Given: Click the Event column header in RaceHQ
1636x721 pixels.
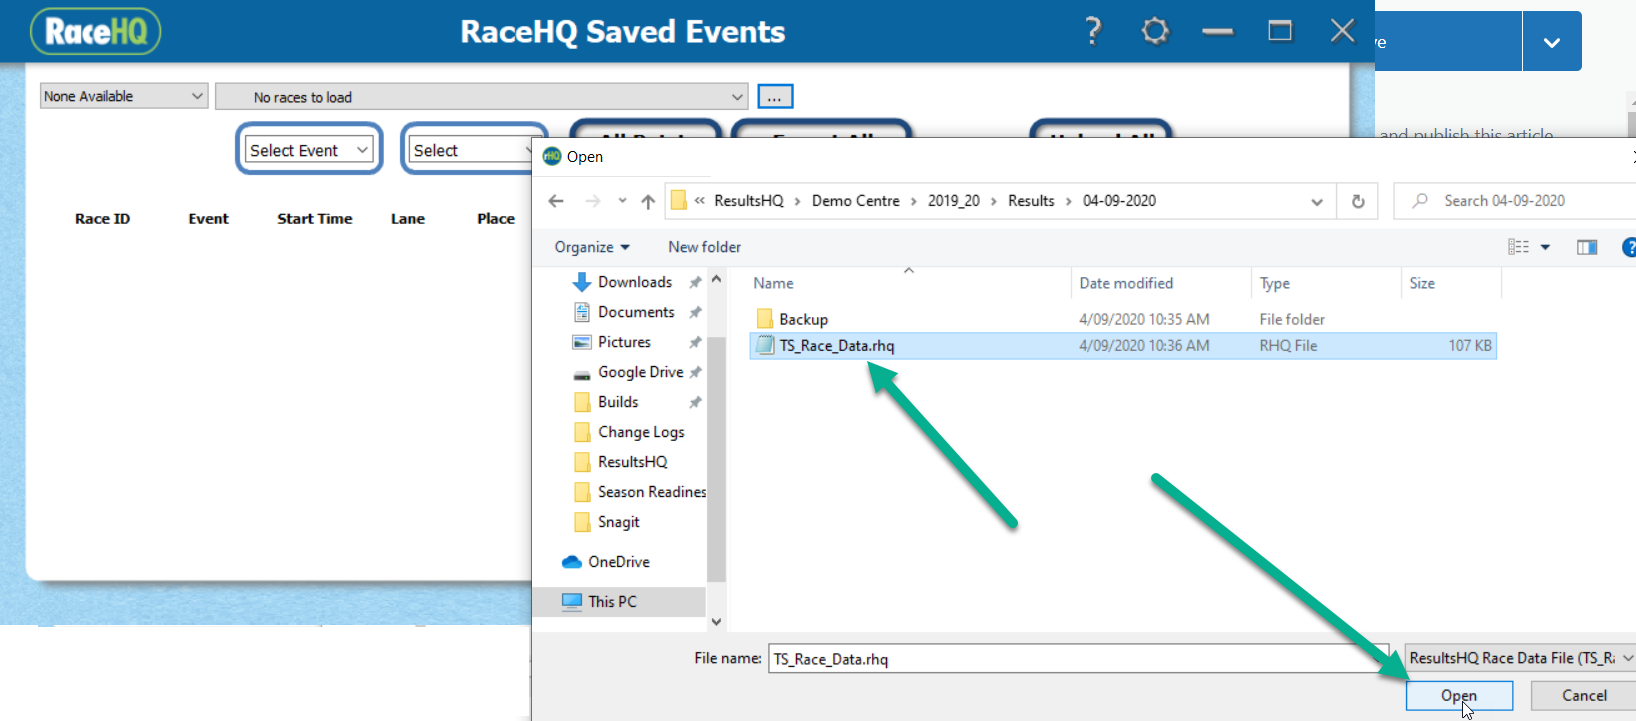Looking at the screenshot, I should [x=208, y=219].
